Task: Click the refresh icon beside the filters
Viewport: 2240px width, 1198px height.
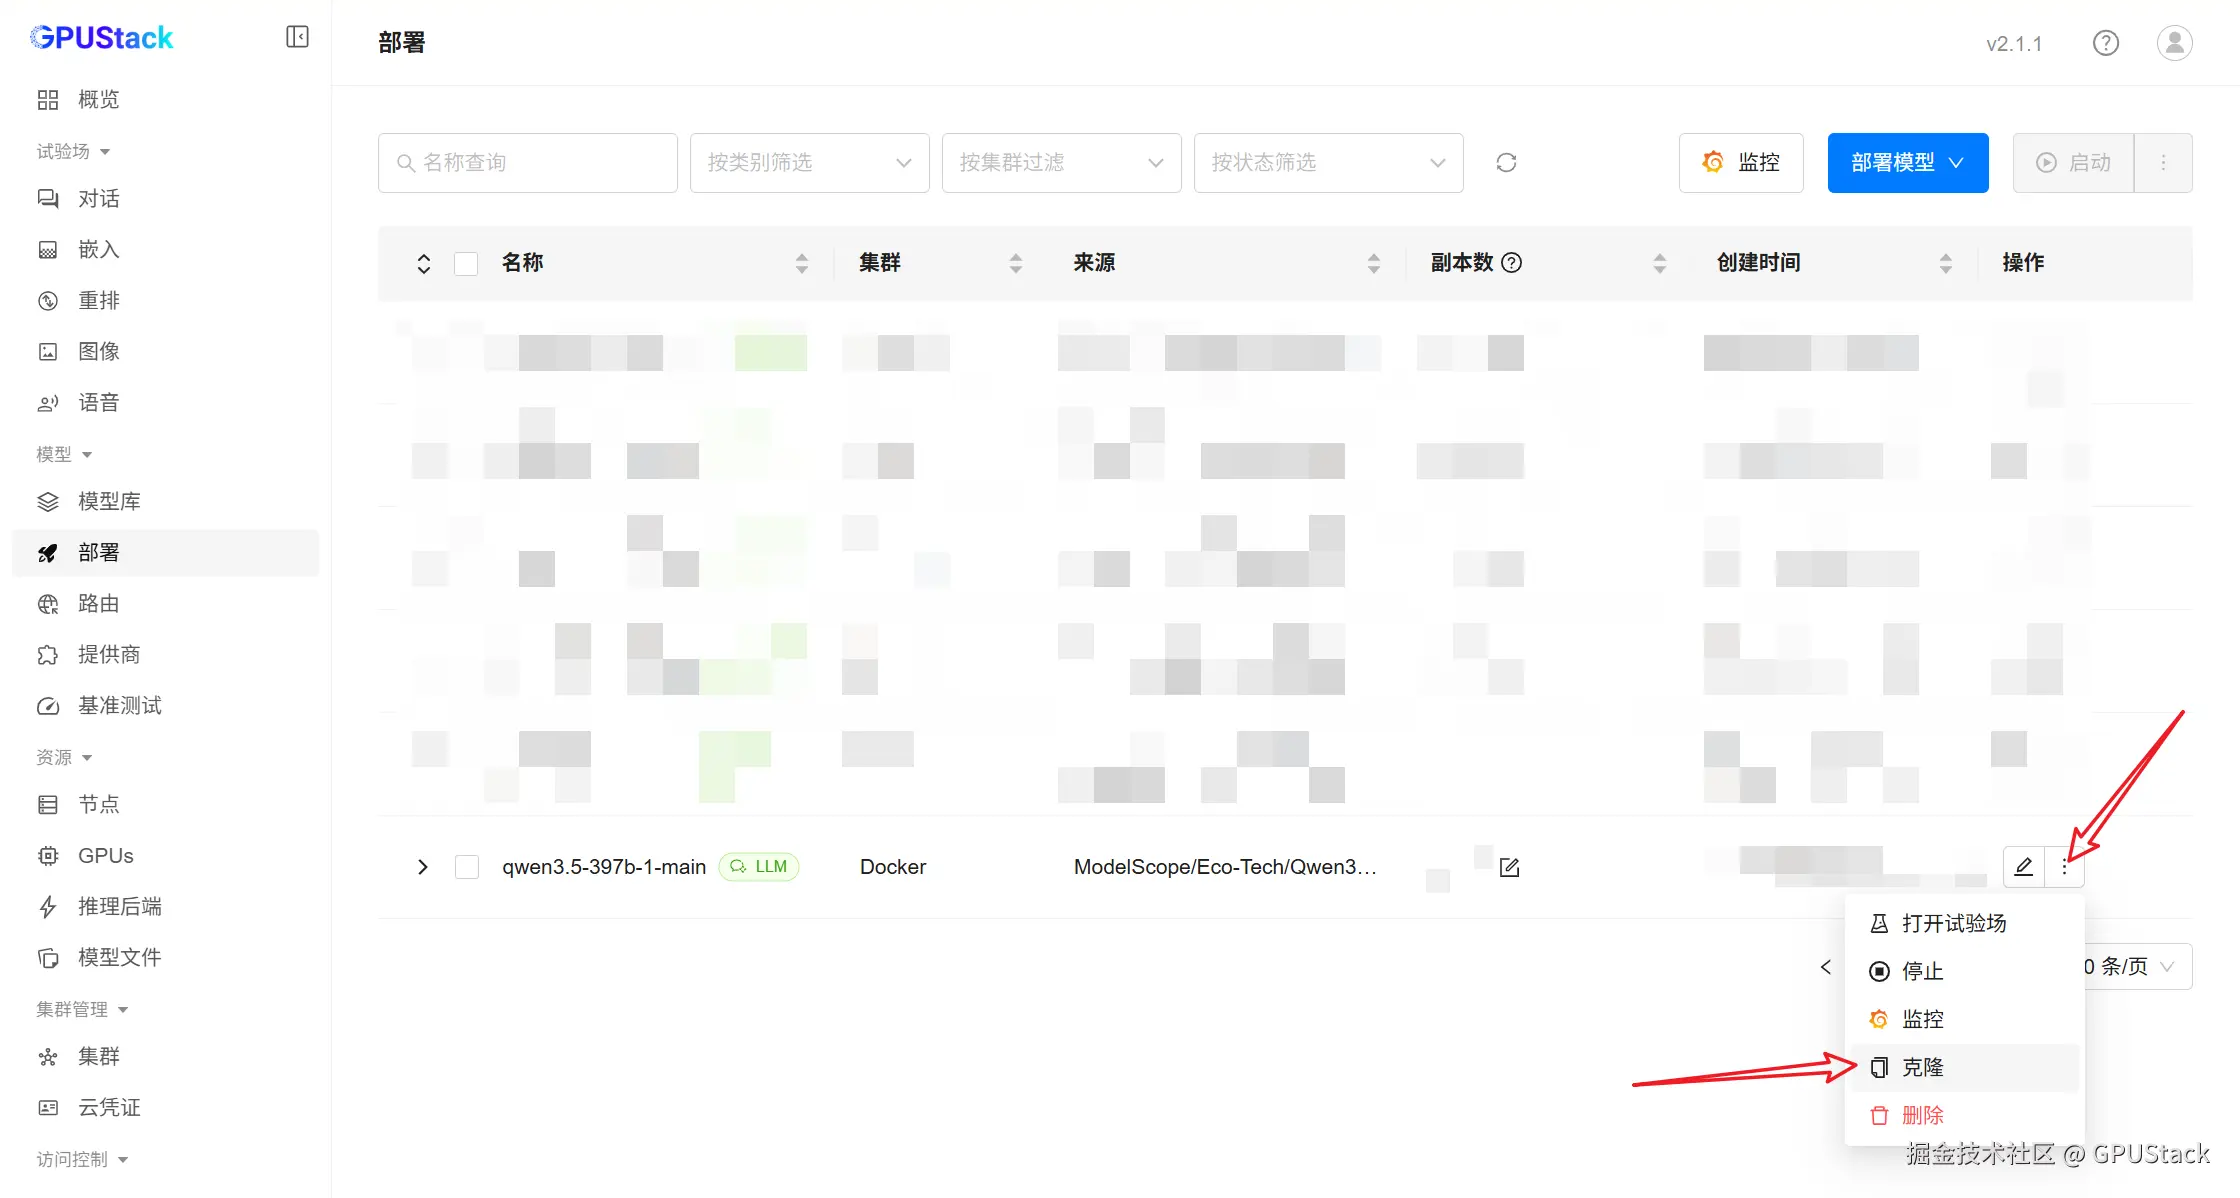Action: tap(1506, 162)
